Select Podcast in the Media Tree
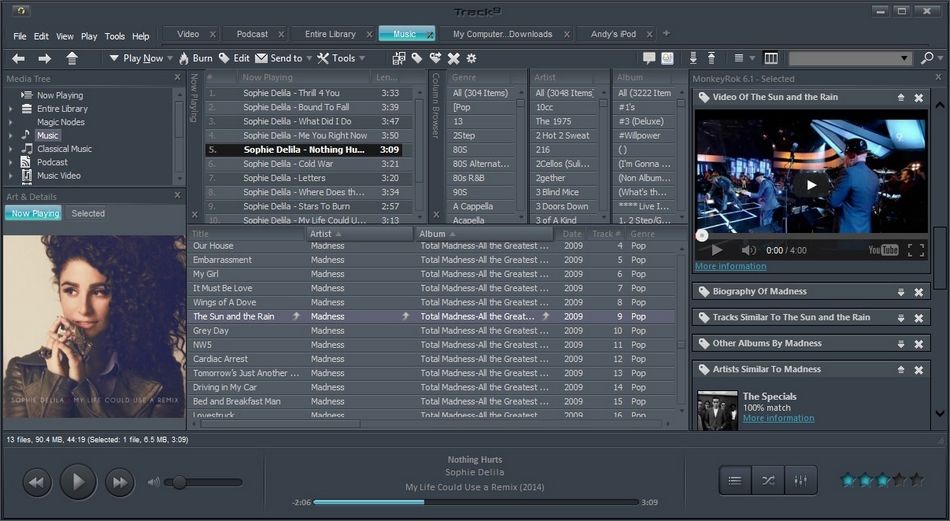 pos(52,162)
